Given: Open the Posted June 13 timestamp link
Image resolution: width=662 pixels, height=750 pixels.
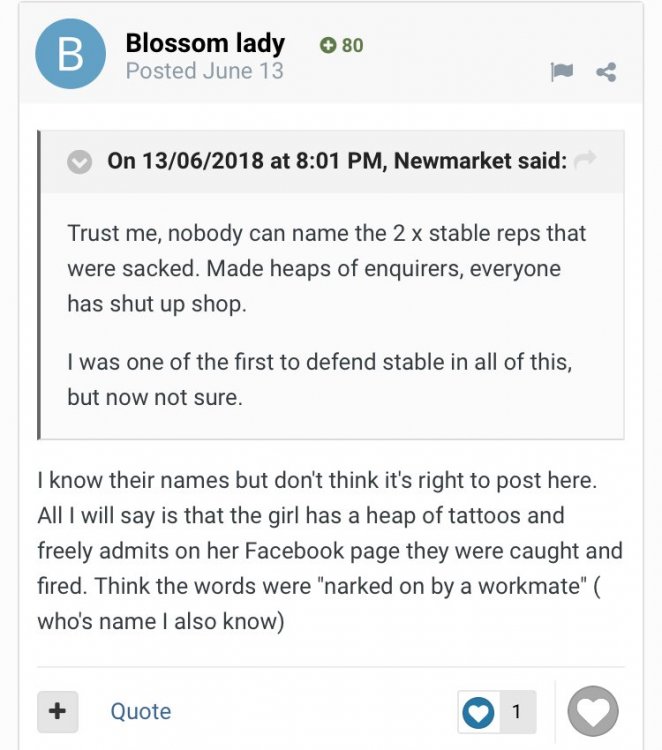Looking at the screenshot, I should (204, 71).
